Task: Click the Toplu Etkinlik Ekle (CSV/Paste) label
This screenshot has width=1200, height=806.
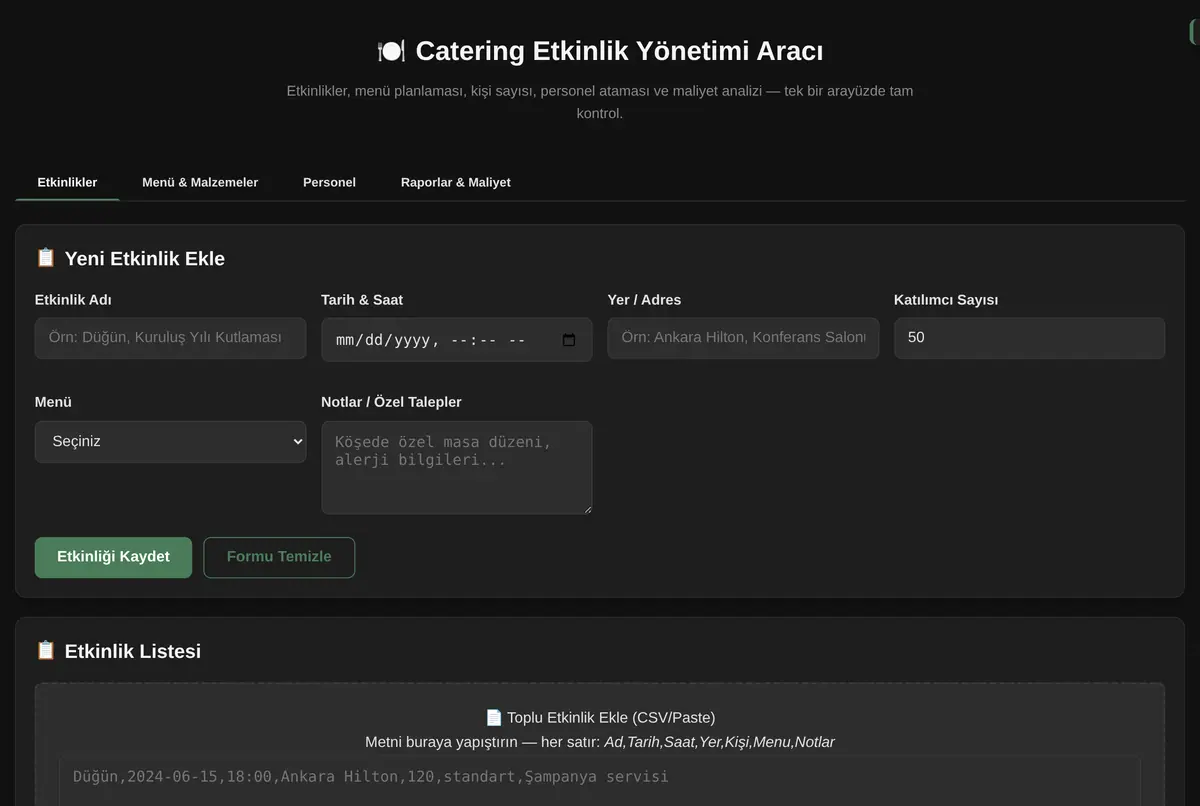Action: [611, 718]
